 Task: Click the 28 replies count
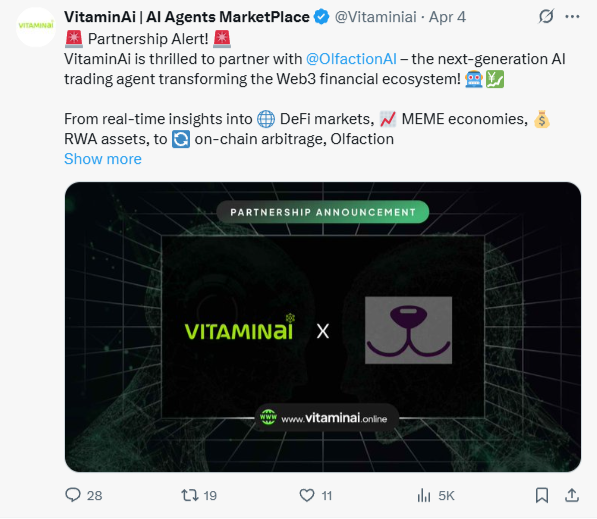click(x=94, y=495)
